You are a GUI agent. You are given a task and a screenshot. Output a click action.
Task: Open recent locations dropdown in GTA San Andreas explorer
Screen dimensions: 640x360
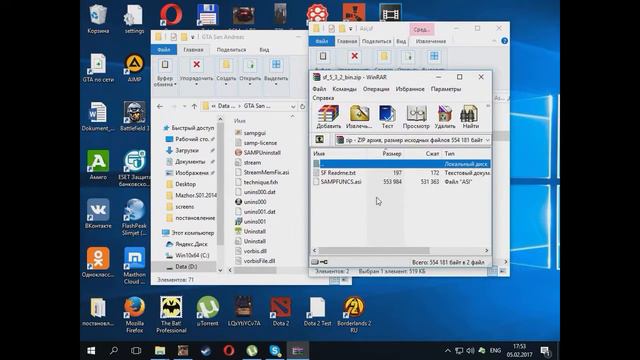(184, 107)
